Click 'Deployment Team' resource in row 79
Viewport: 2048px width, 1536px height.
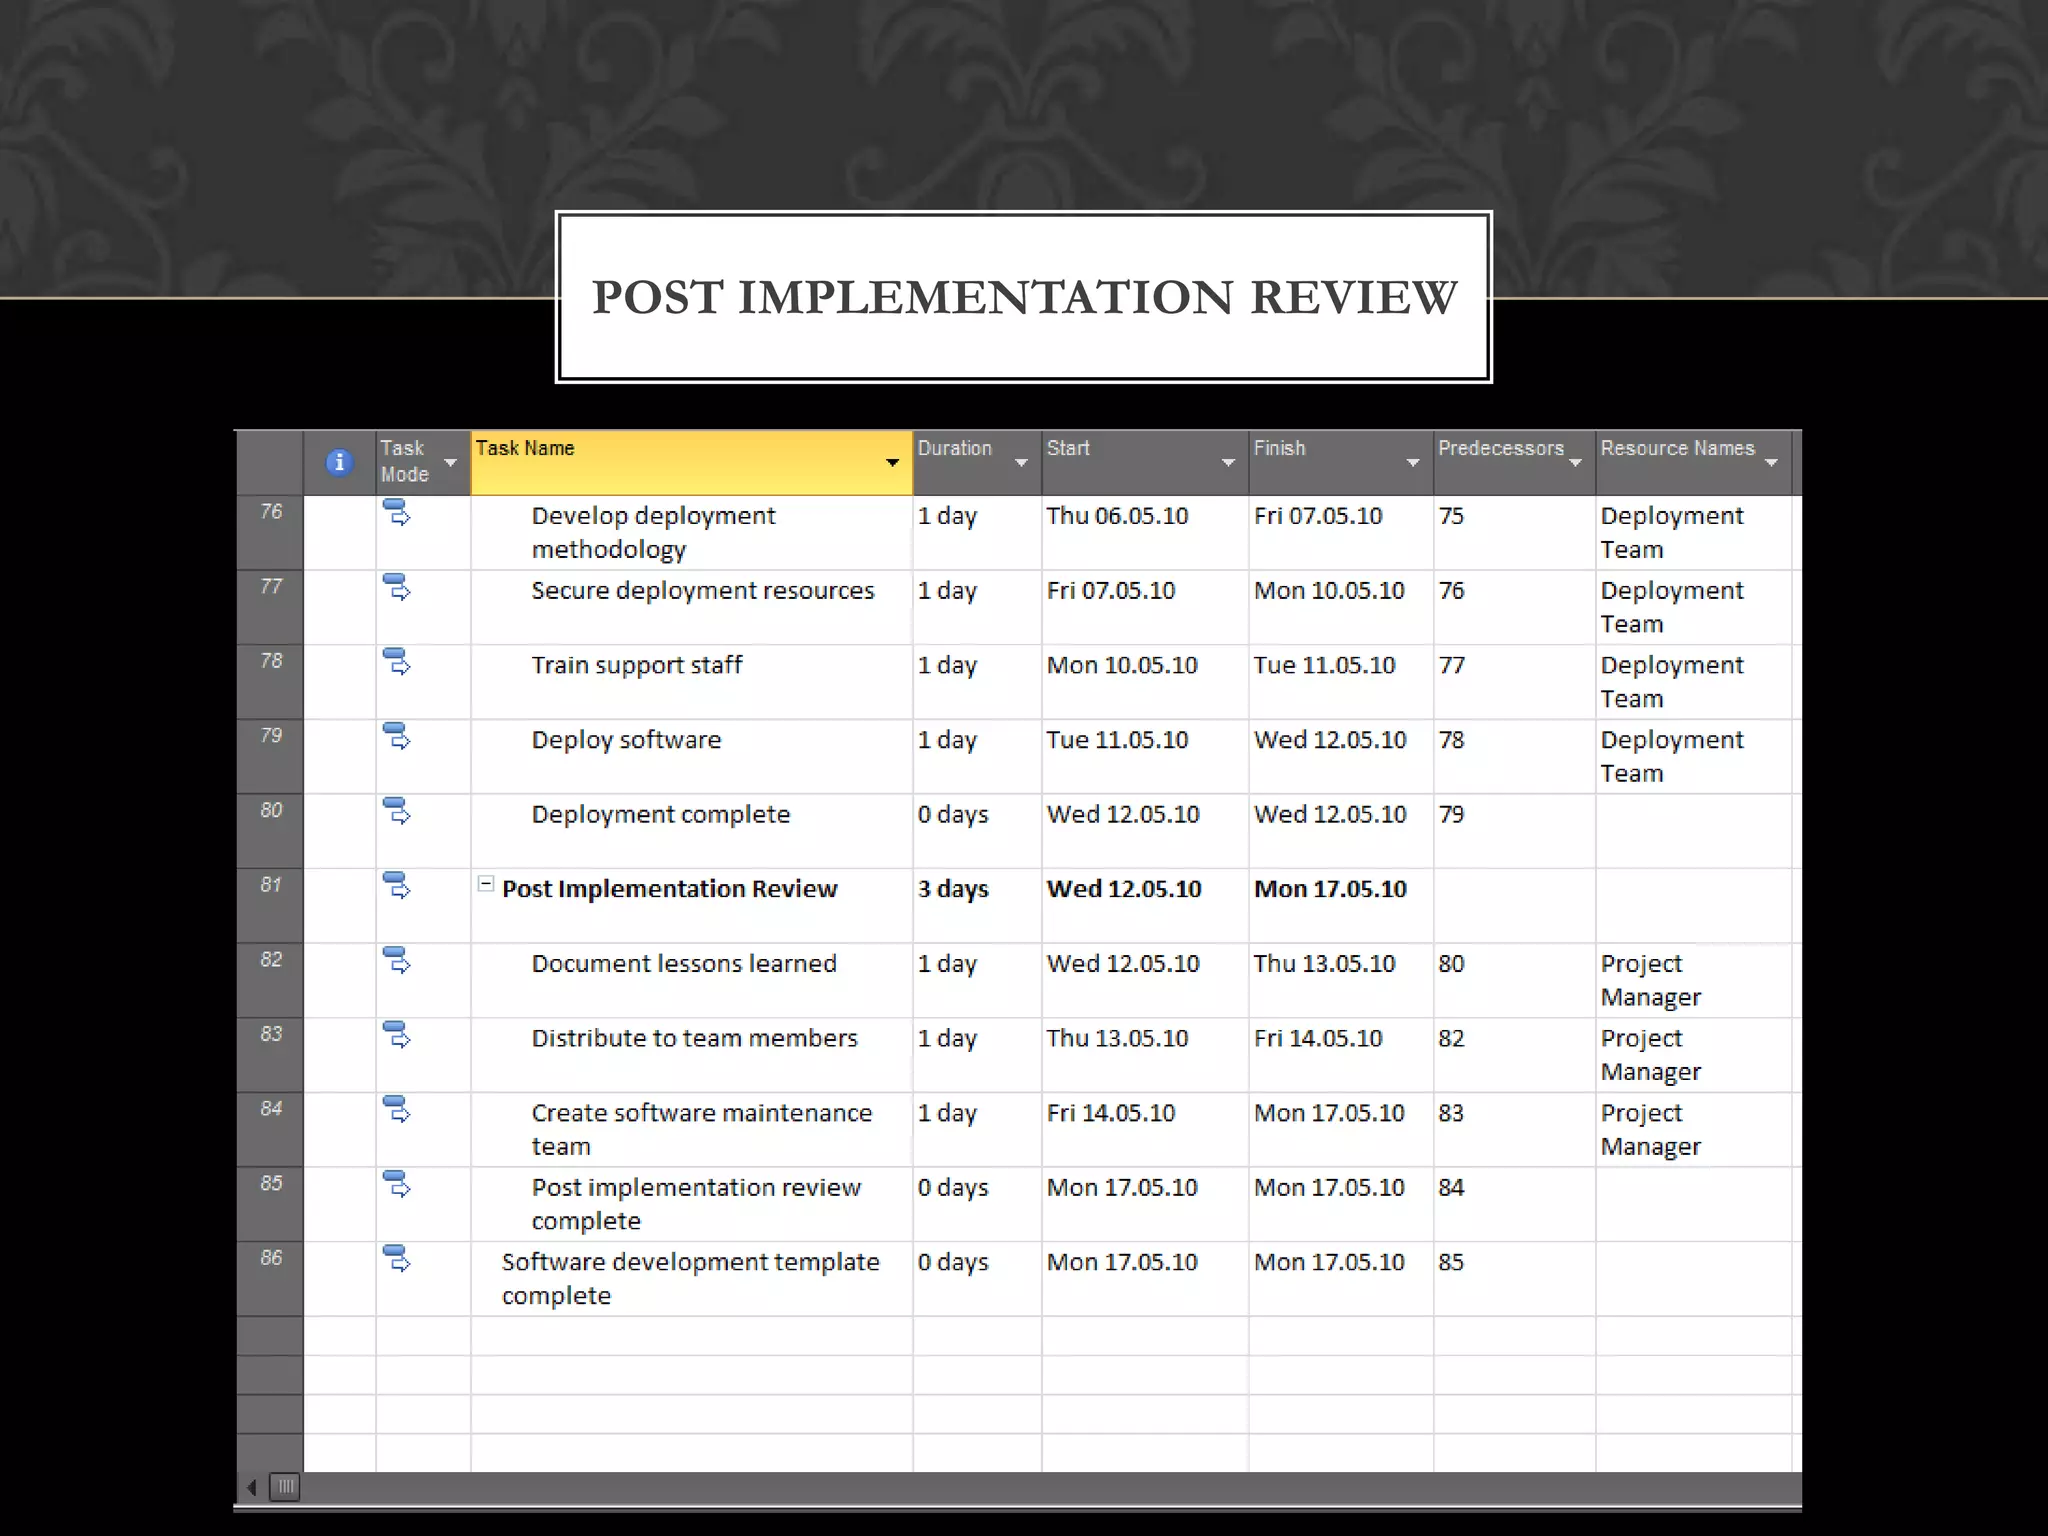1671,756
